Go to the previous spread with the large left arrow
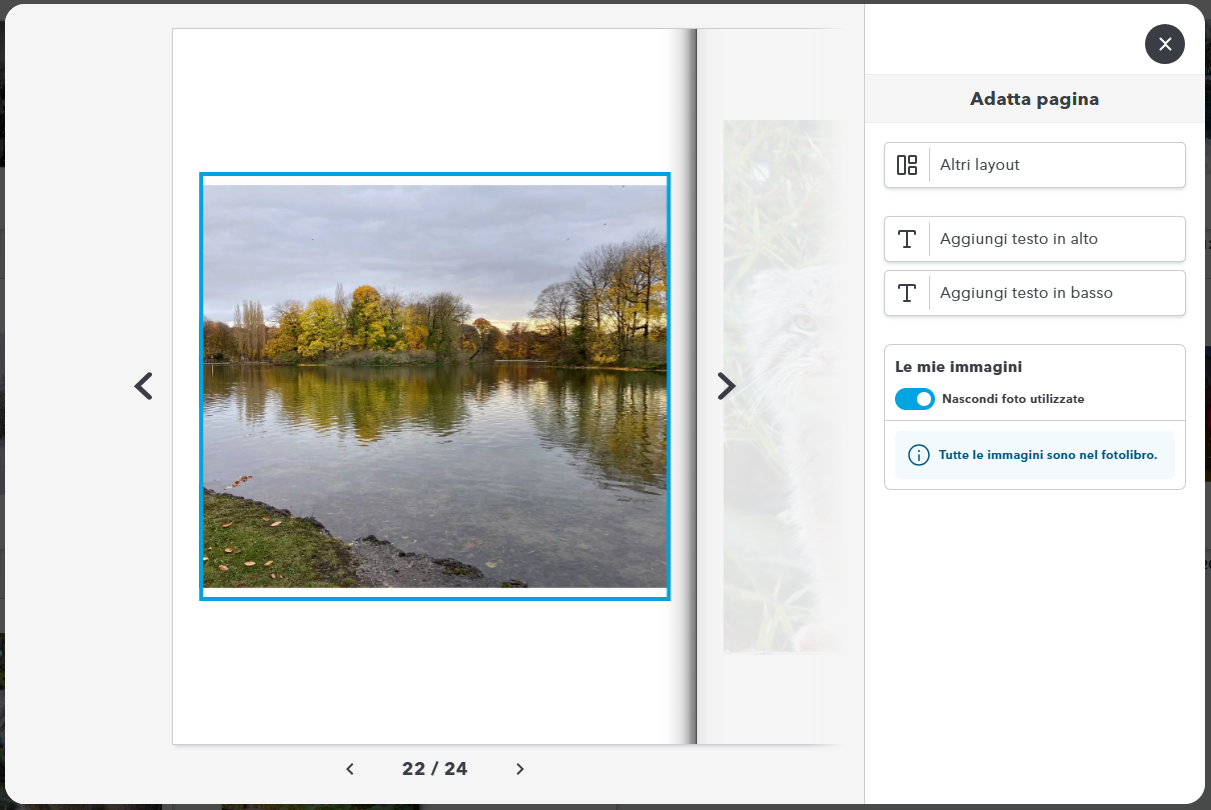The height and width of the screenshot is (810, 1211). [x=144, y=386]
